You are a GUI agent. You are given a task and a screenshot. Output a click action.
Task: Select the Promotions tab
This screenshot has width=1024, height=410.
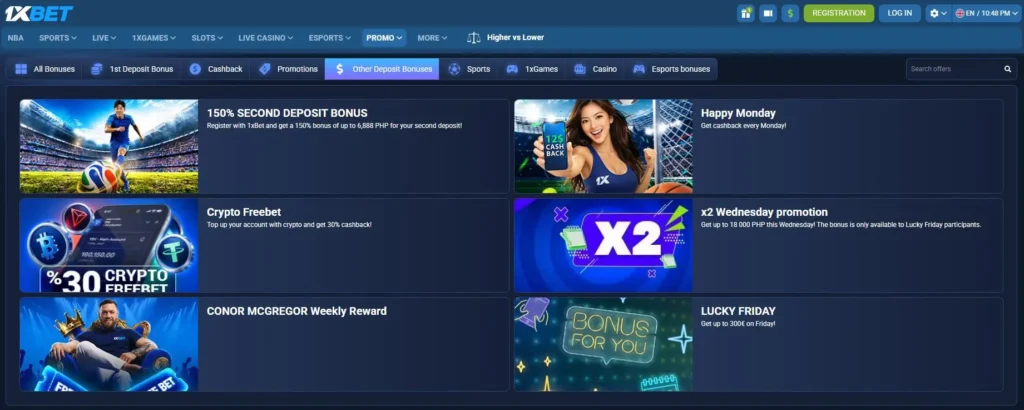[x=287, y=69]
